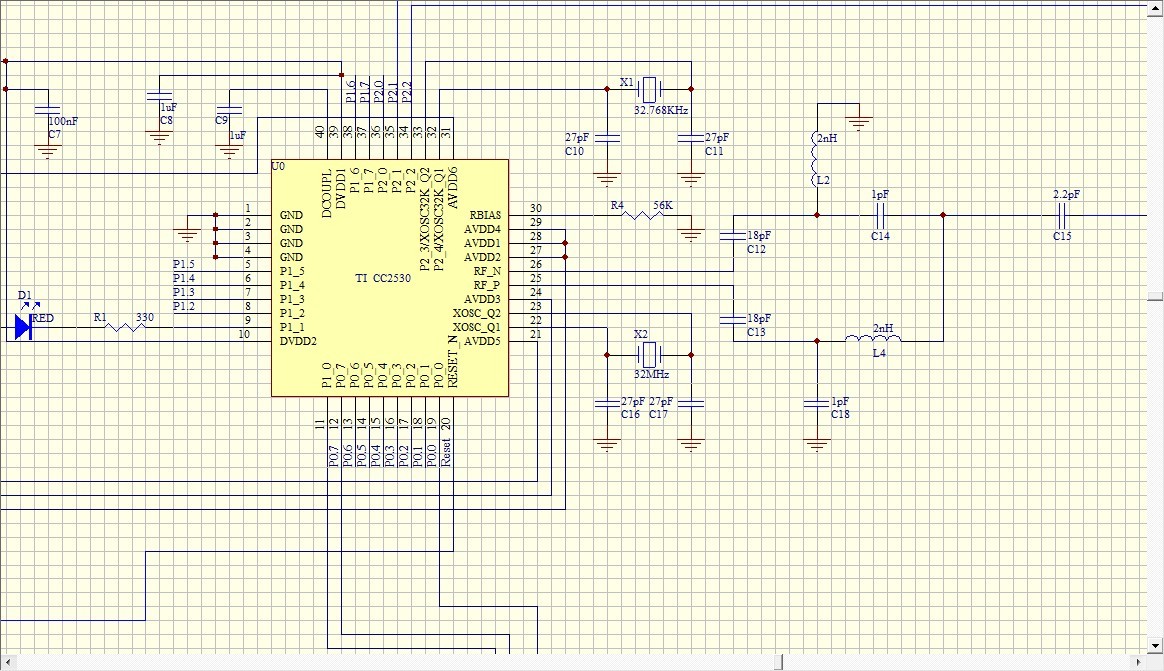Select the D1 red LED symbol
Image resolution: width=1164 pixels, height=671 pixels.
click(x=23, y=327)
